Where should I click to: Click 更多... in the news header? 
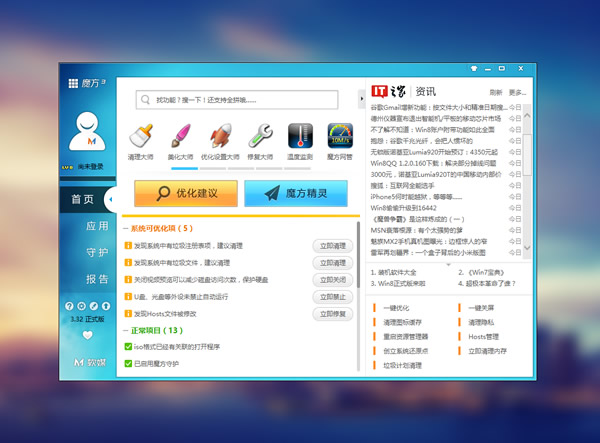[x=517, y=92]
